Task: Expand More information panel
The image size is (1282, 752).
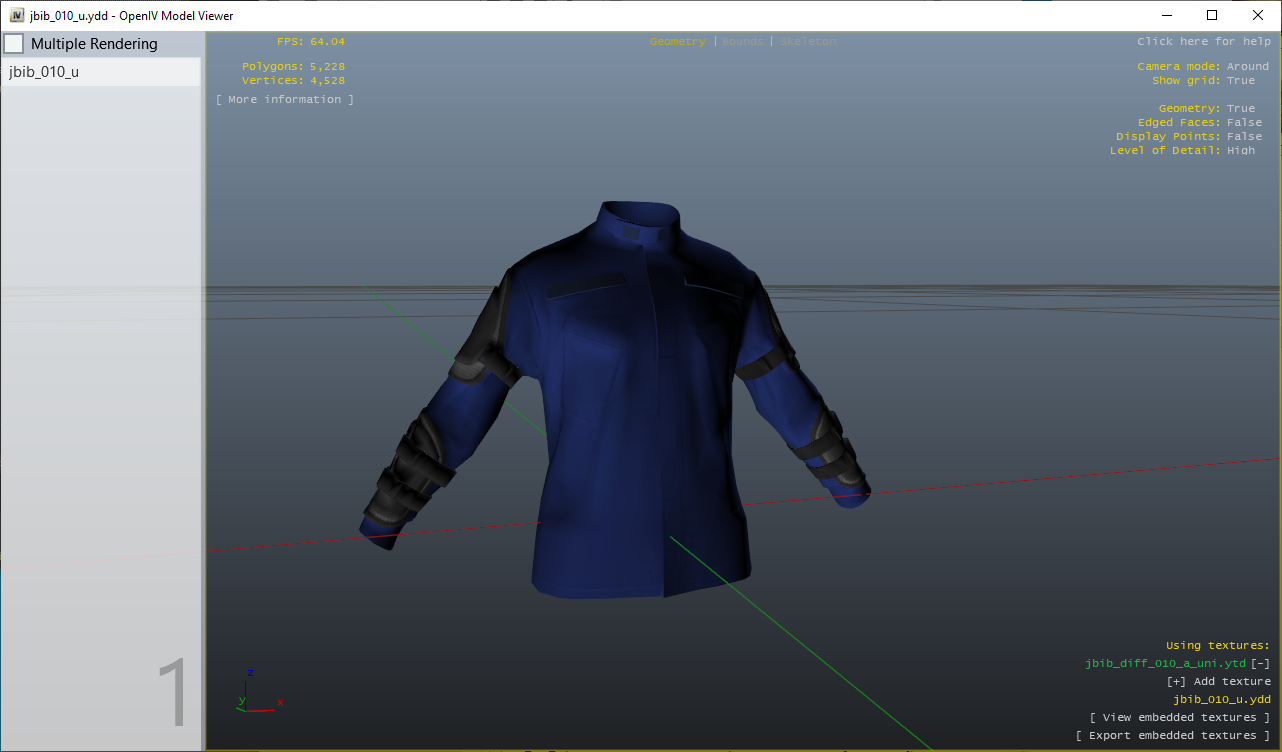Action: point(285,98)
